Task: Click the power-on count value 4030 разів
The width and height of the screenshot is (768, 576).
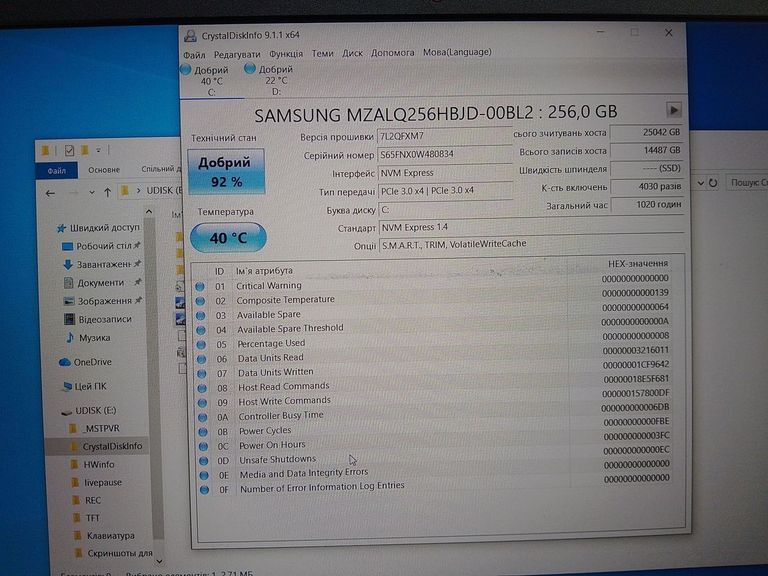Action: coord(647,187)
